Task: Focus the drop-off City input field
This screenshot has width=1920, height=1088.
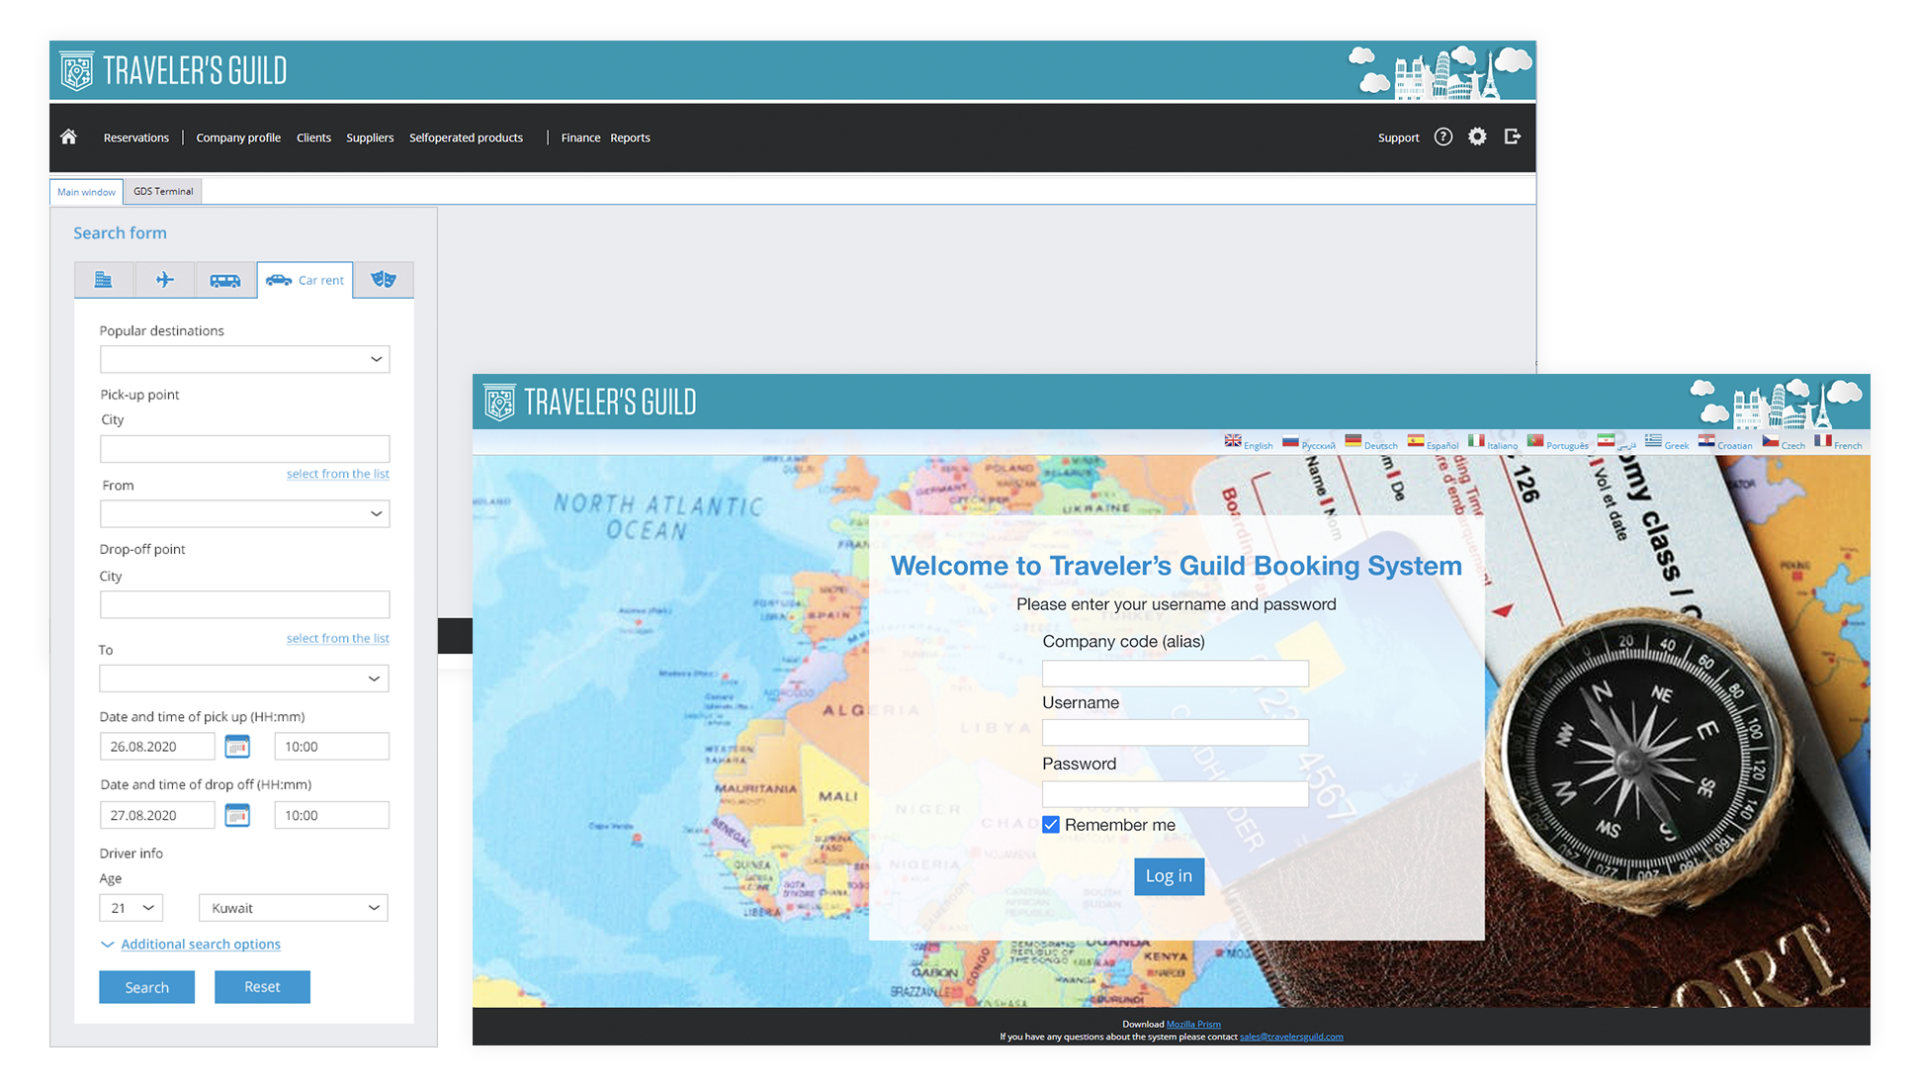Action: point(244,605)
